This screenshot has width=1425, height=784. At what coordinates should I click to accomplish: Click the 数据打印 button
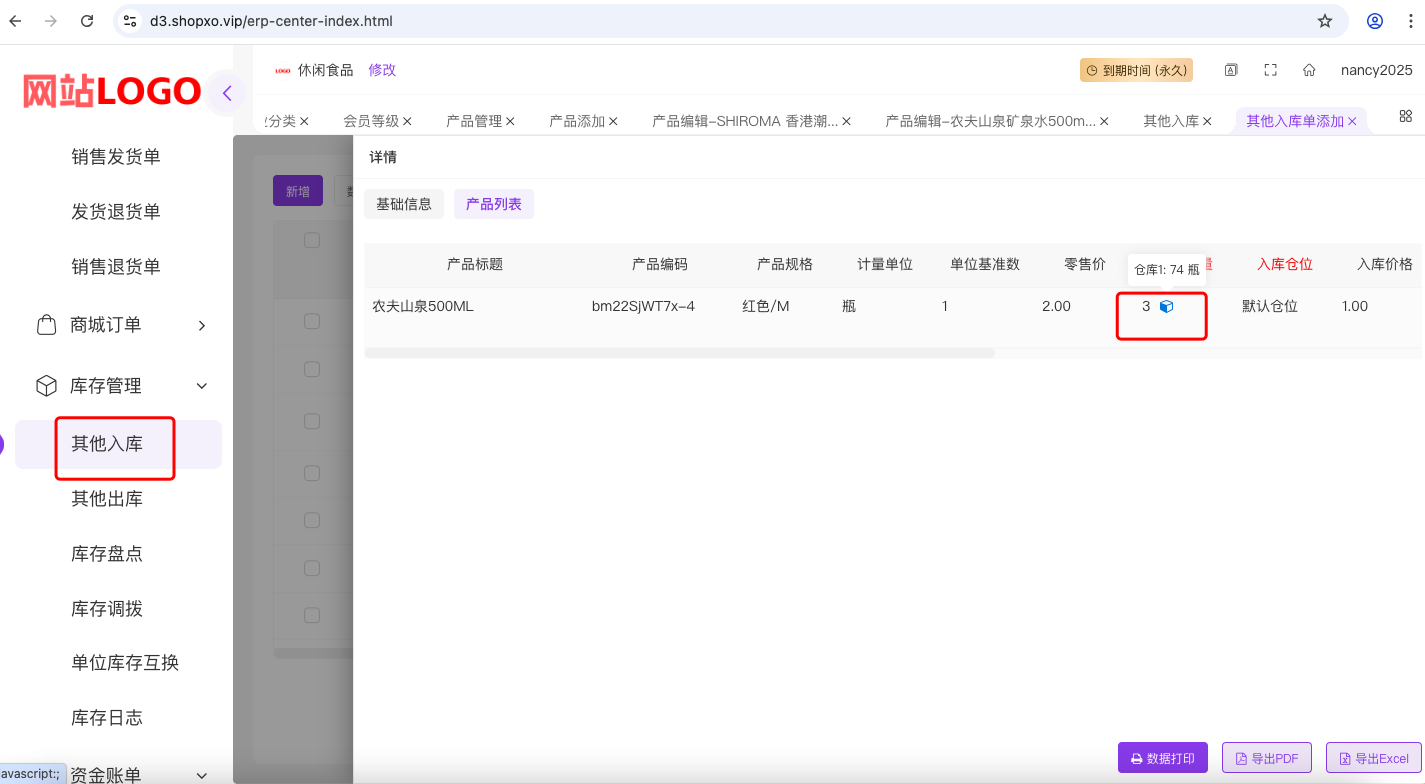(x=1162, y=758)
